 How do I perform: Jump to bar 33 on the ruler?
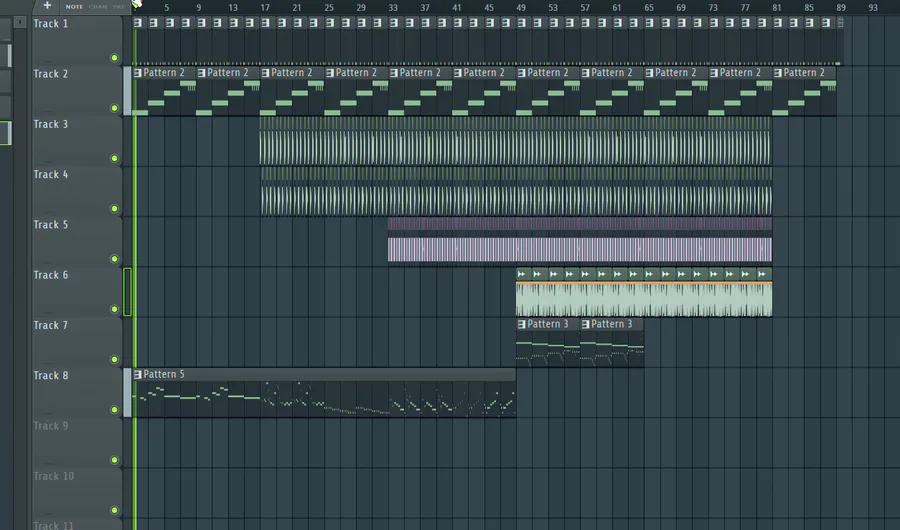[393, 7]
